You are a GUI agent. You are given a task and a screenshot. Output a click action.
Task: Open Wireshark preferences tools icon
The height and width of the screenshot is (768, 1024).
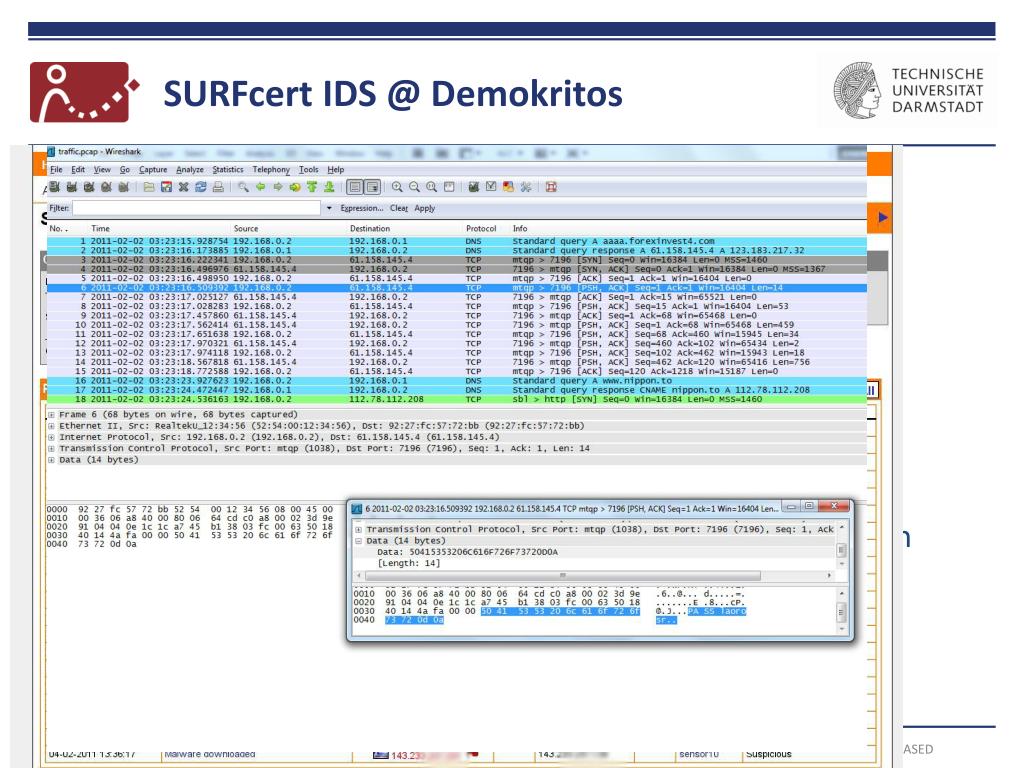[x=526, y=187]
